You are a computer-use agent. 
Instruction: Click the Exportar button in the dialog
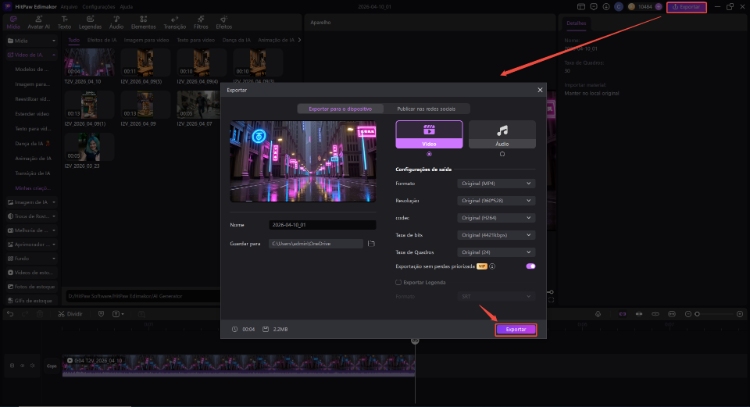(x=516, y=330)
